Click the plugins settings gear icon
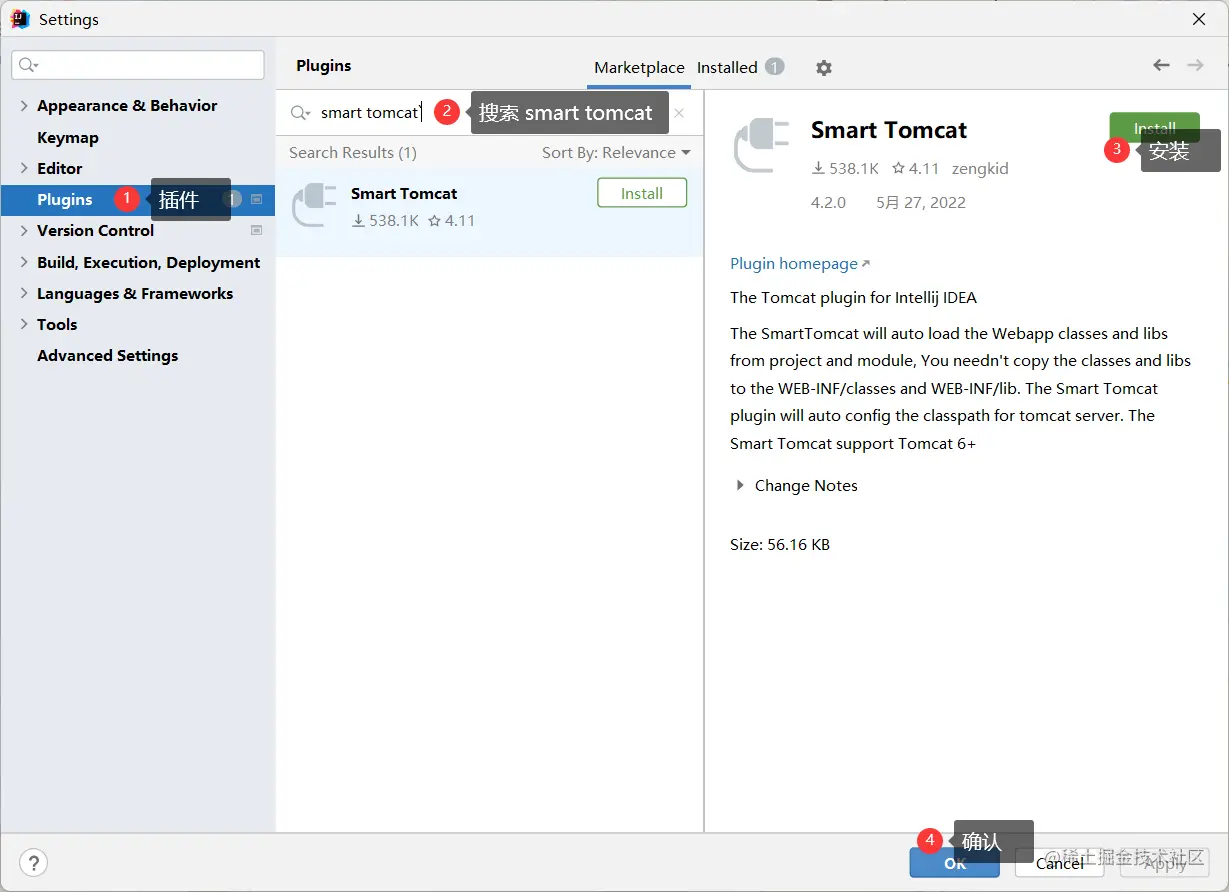Screen dimensions: 1229x892 pyautogui.click(x=824, y=68)
